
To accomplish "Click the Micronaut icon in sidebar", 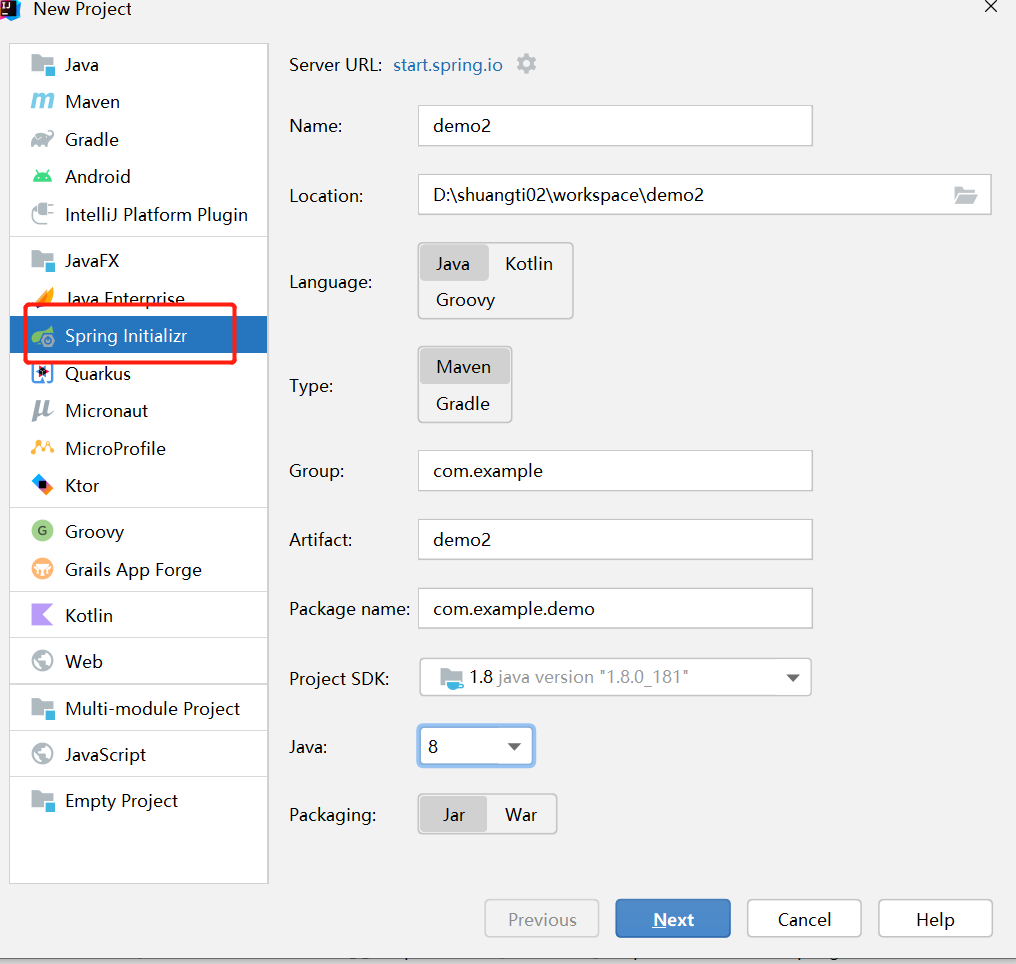I will pos(42,411).
